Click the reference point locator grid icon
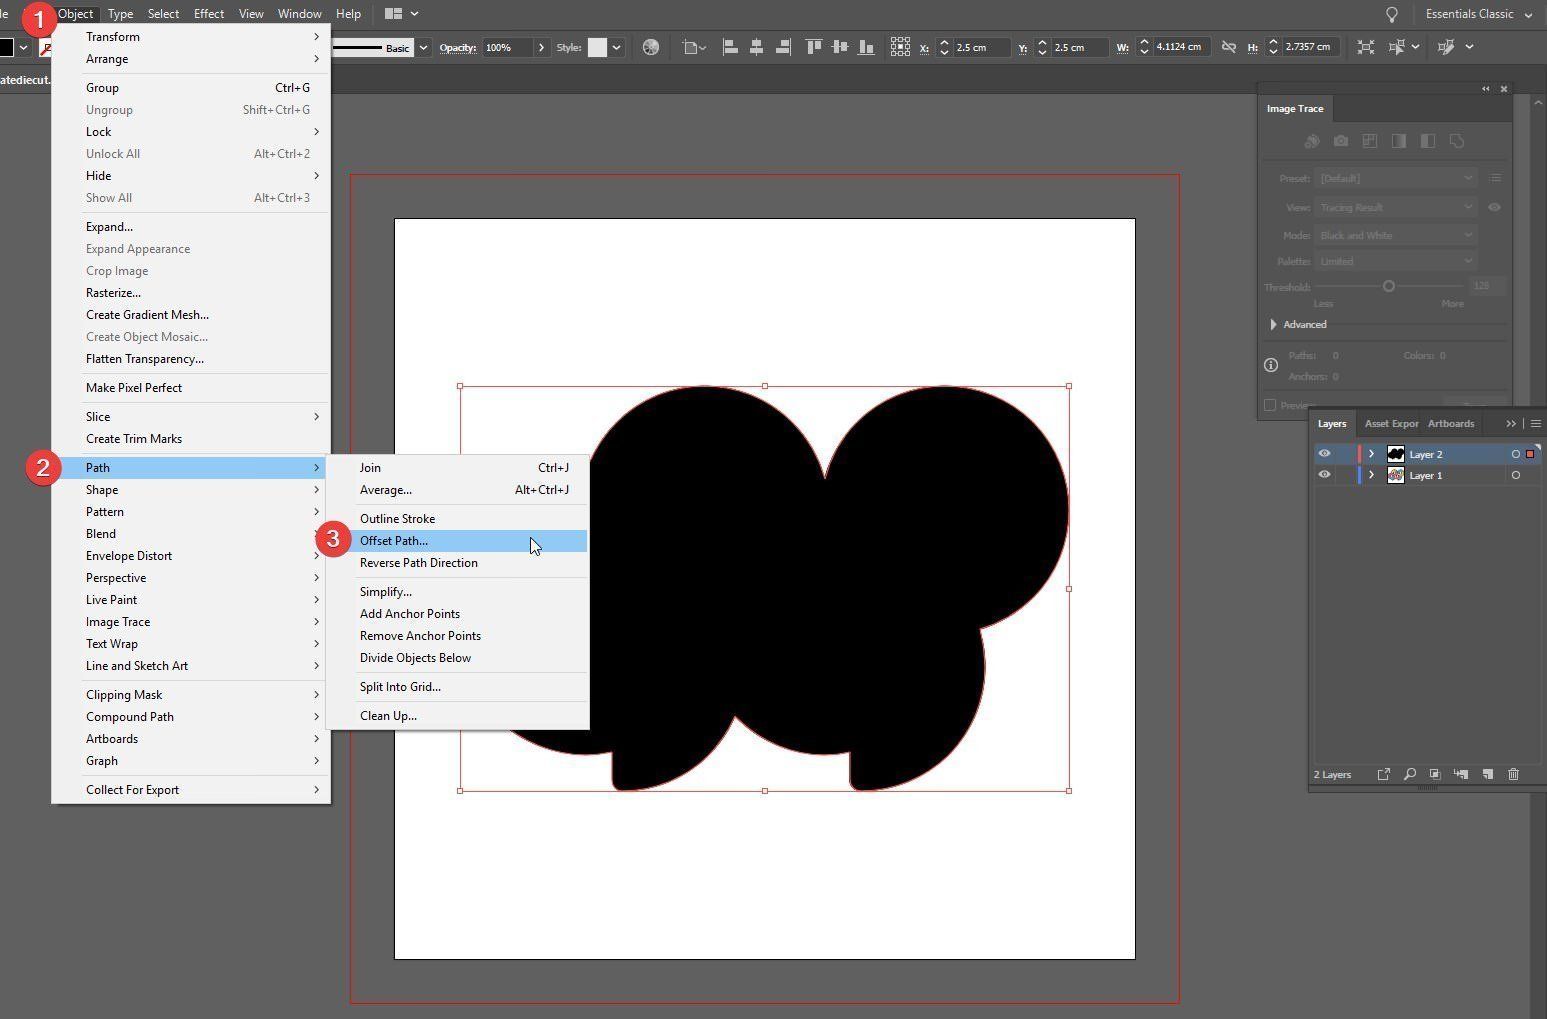 tap(900, 46)
